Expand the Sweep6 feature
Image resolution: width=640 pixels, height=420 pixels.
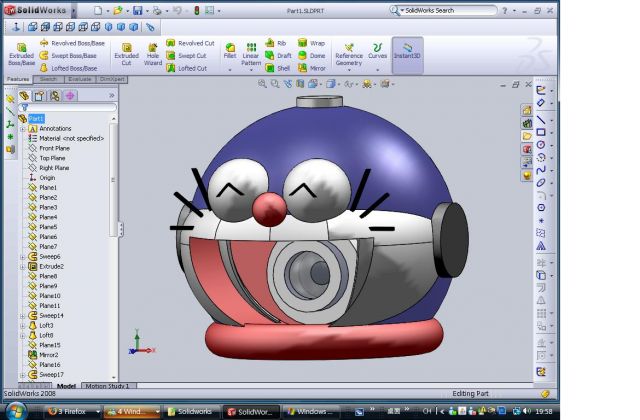[23, 257]
